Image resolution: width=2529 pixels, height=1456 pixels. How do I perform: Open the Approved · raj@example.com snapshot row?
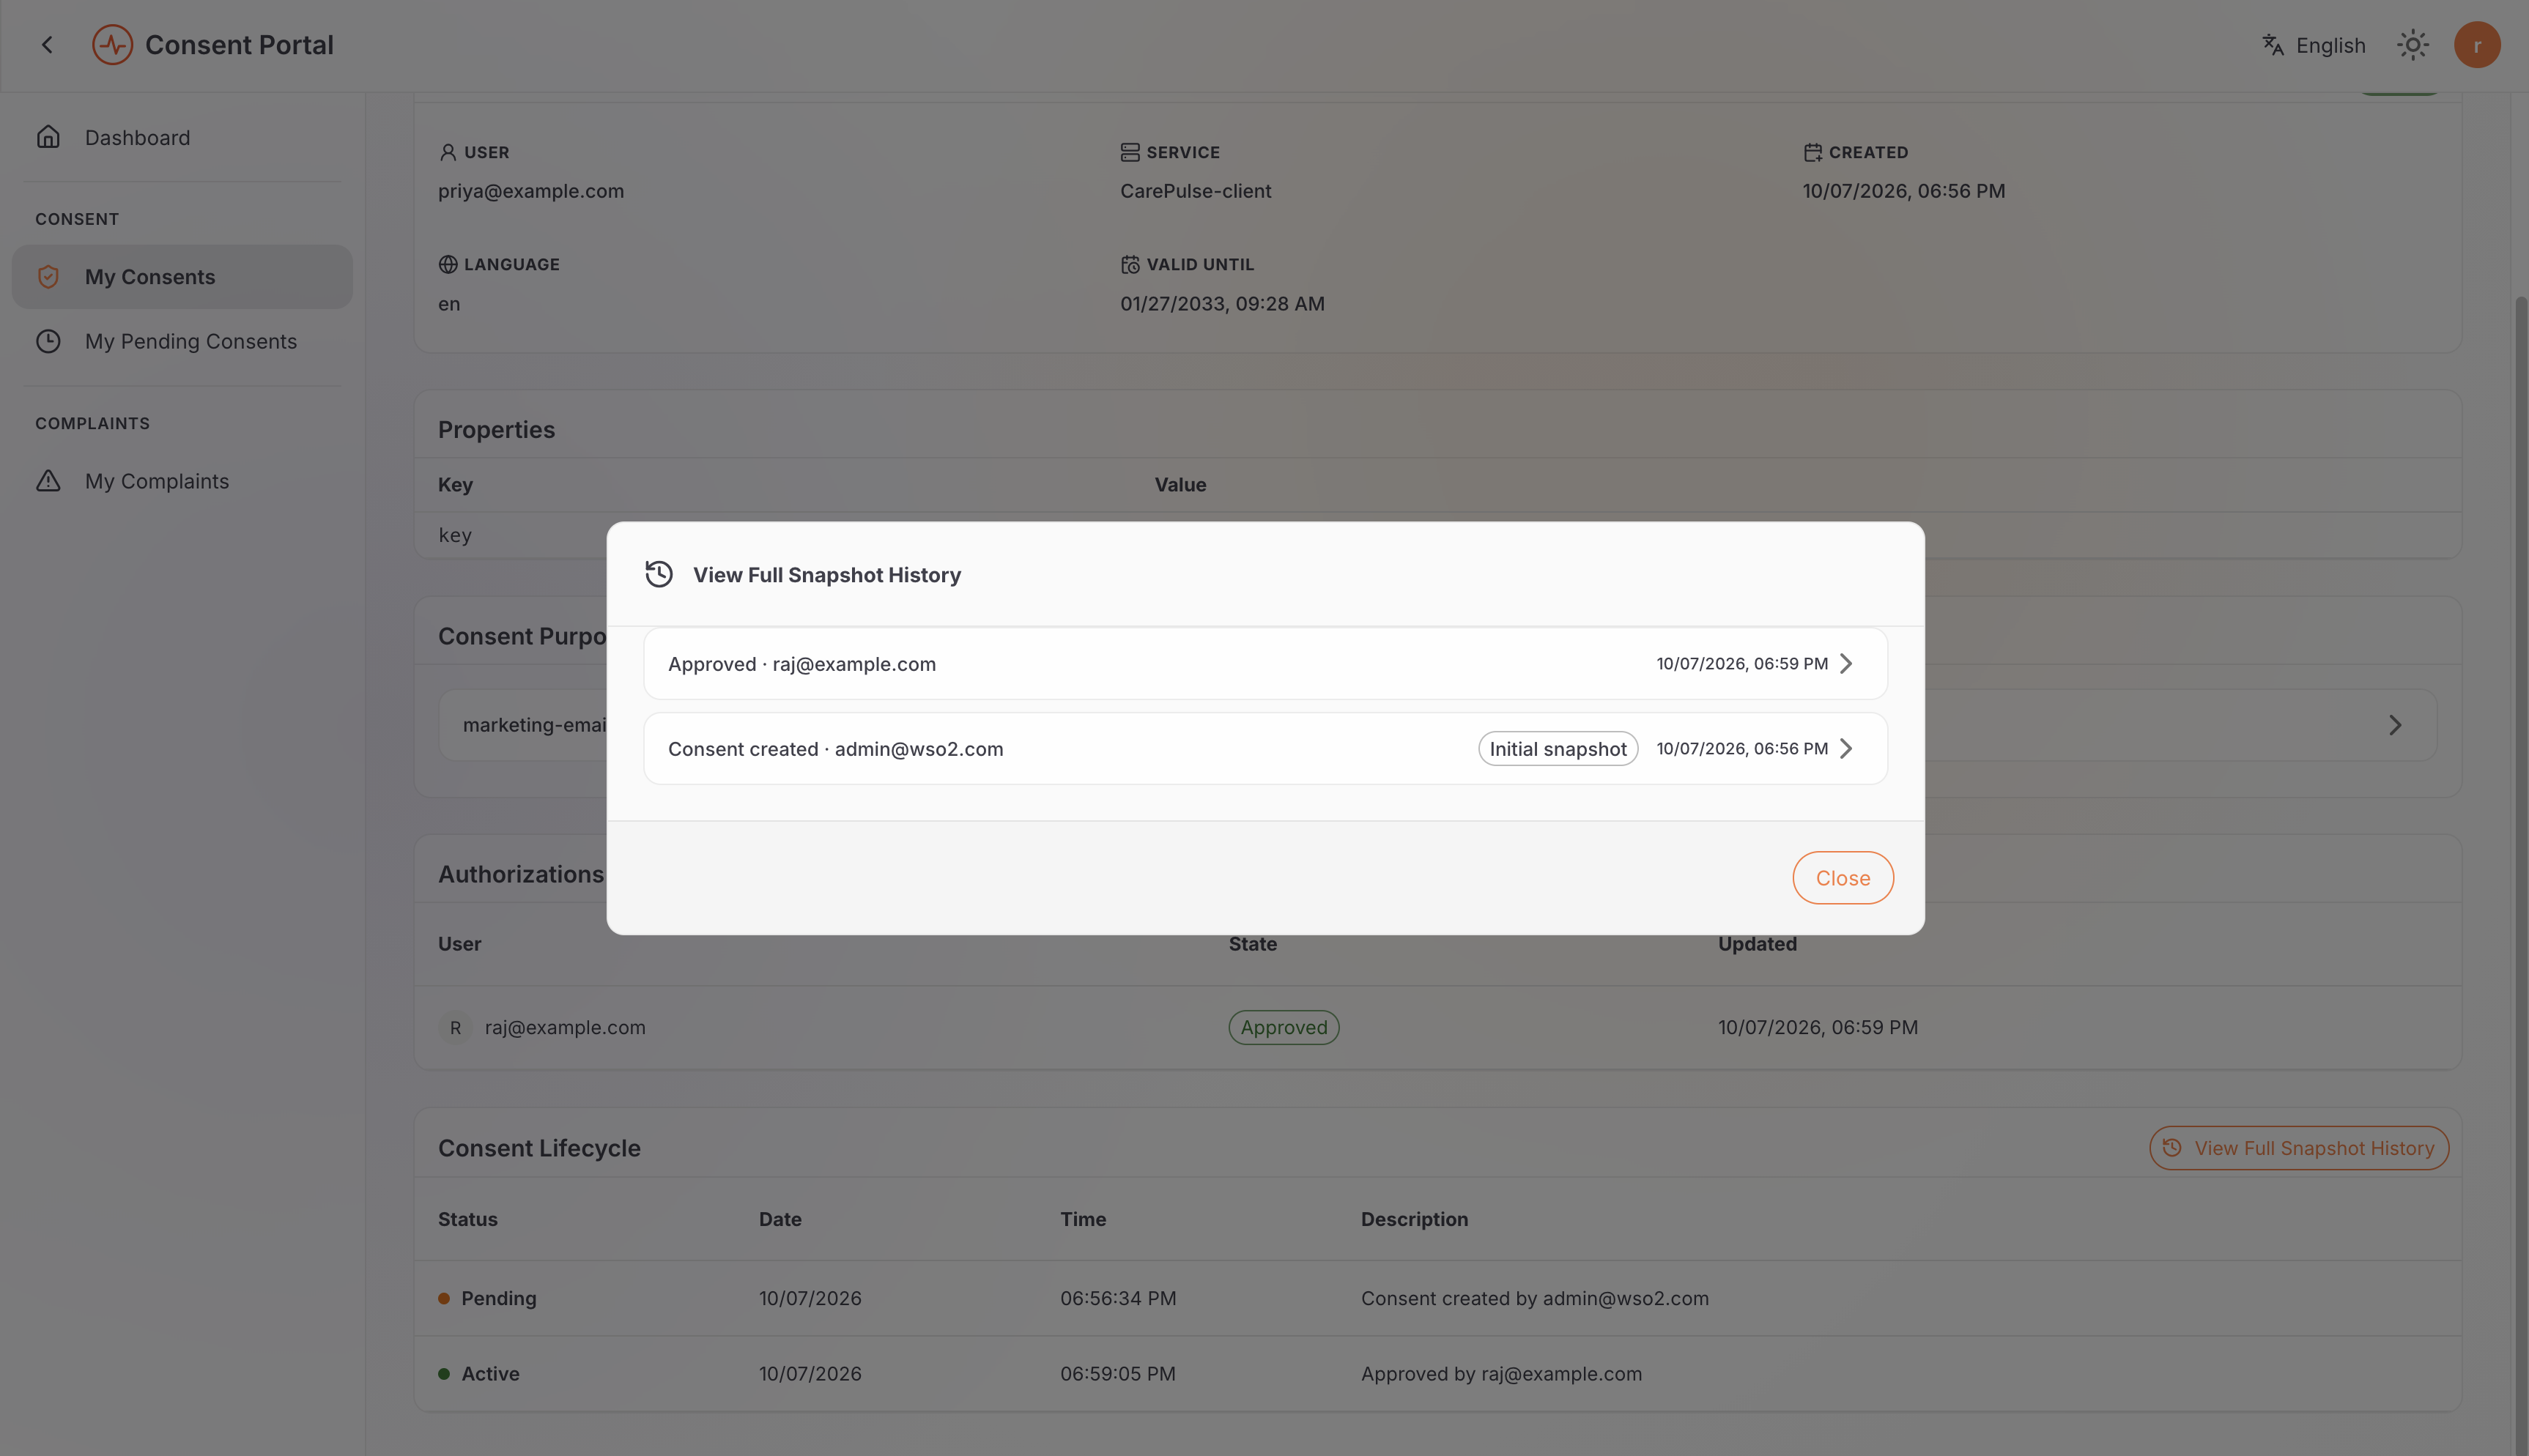tap(1265, 663)
